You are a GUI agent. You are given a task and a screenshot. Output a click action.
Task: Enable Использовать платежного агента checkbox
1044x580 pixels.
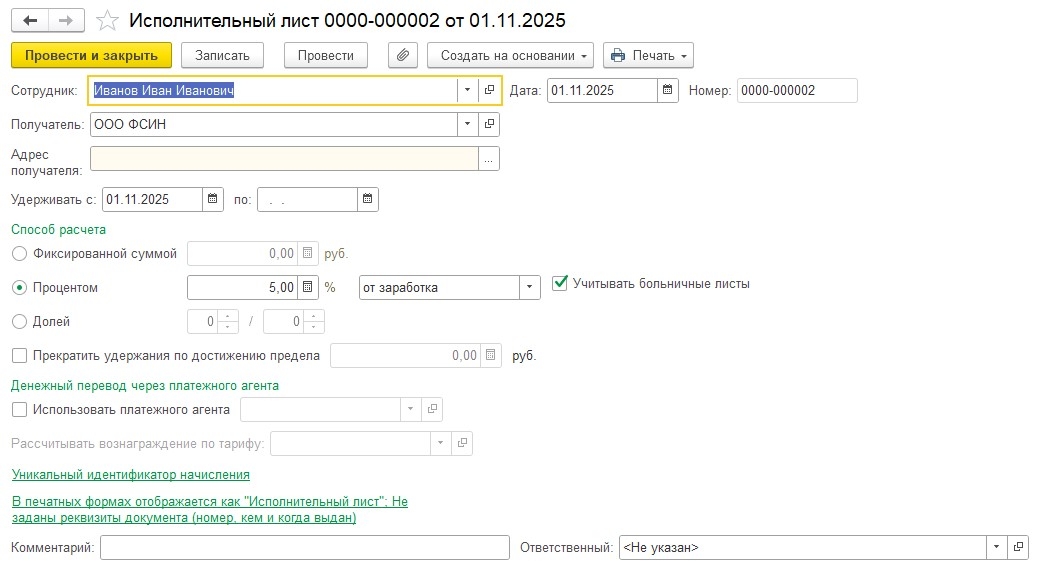tap(19, 410)
